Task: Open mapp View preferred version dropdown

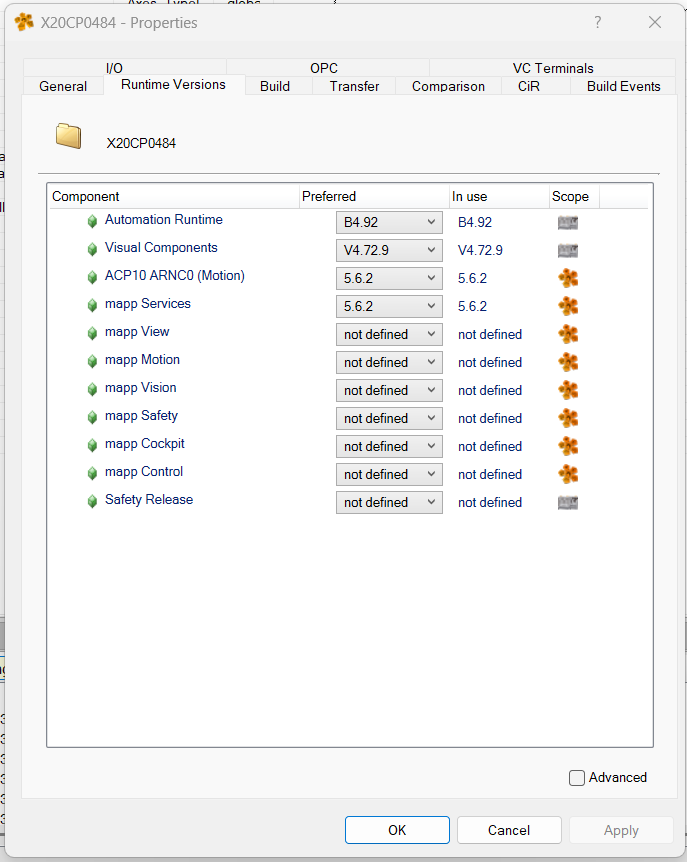Action: pyautogui.click(x=389, y=334)
